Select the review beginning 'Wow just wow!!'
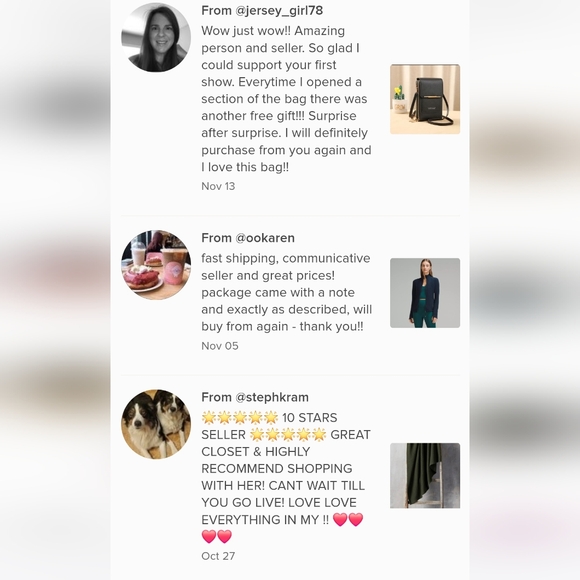580x580 pixels. click(286, 99)
